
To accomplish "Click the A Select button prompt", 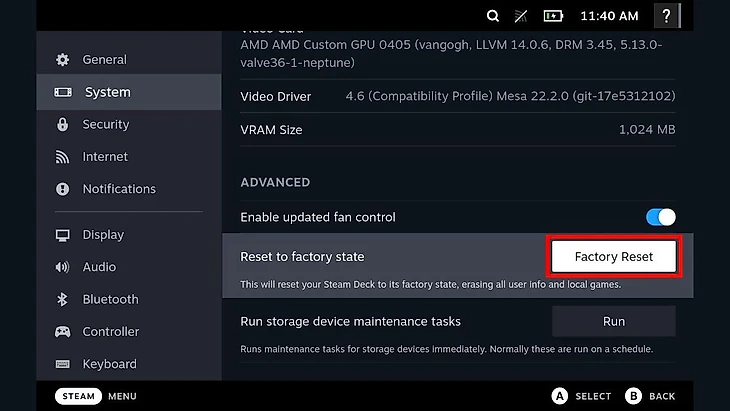I will click(x=581, y=396).
